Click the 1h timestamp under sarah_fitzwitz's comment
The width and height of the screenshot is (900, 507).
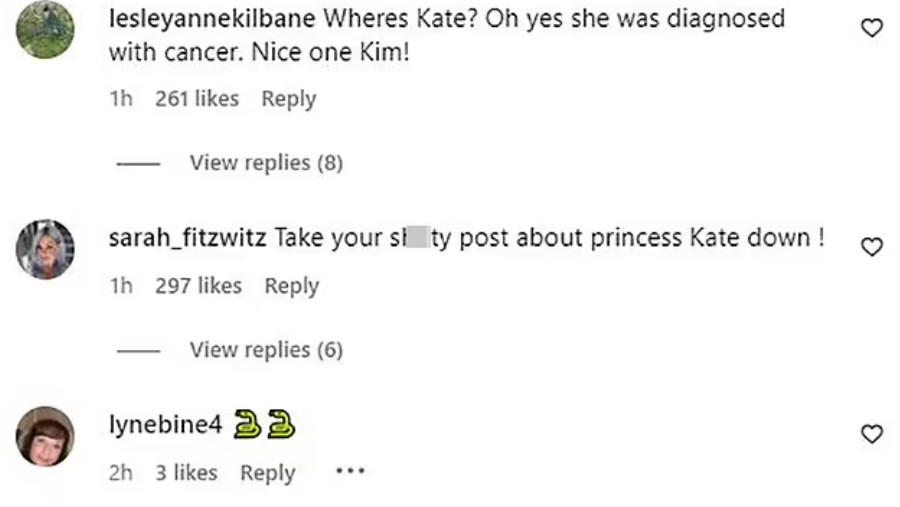pos(120,286)
